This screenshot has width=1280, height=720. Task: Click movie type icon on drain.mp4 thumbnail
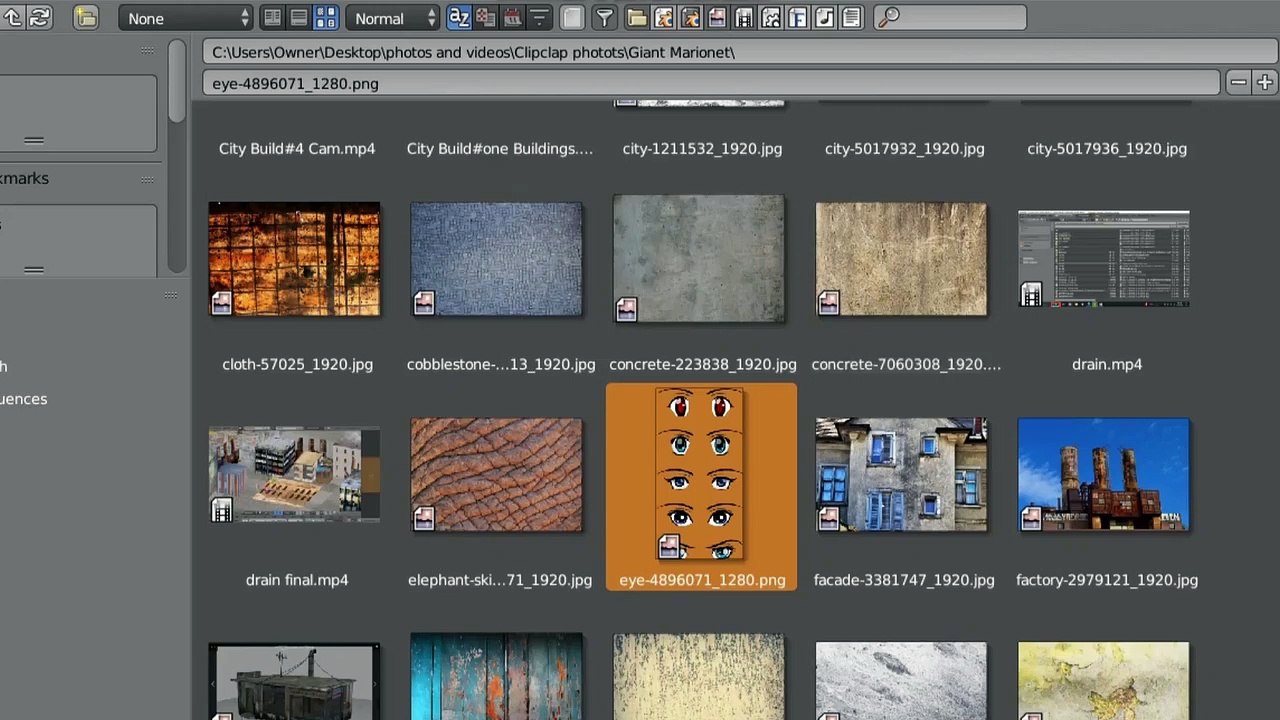click(x=1031, y=294)
